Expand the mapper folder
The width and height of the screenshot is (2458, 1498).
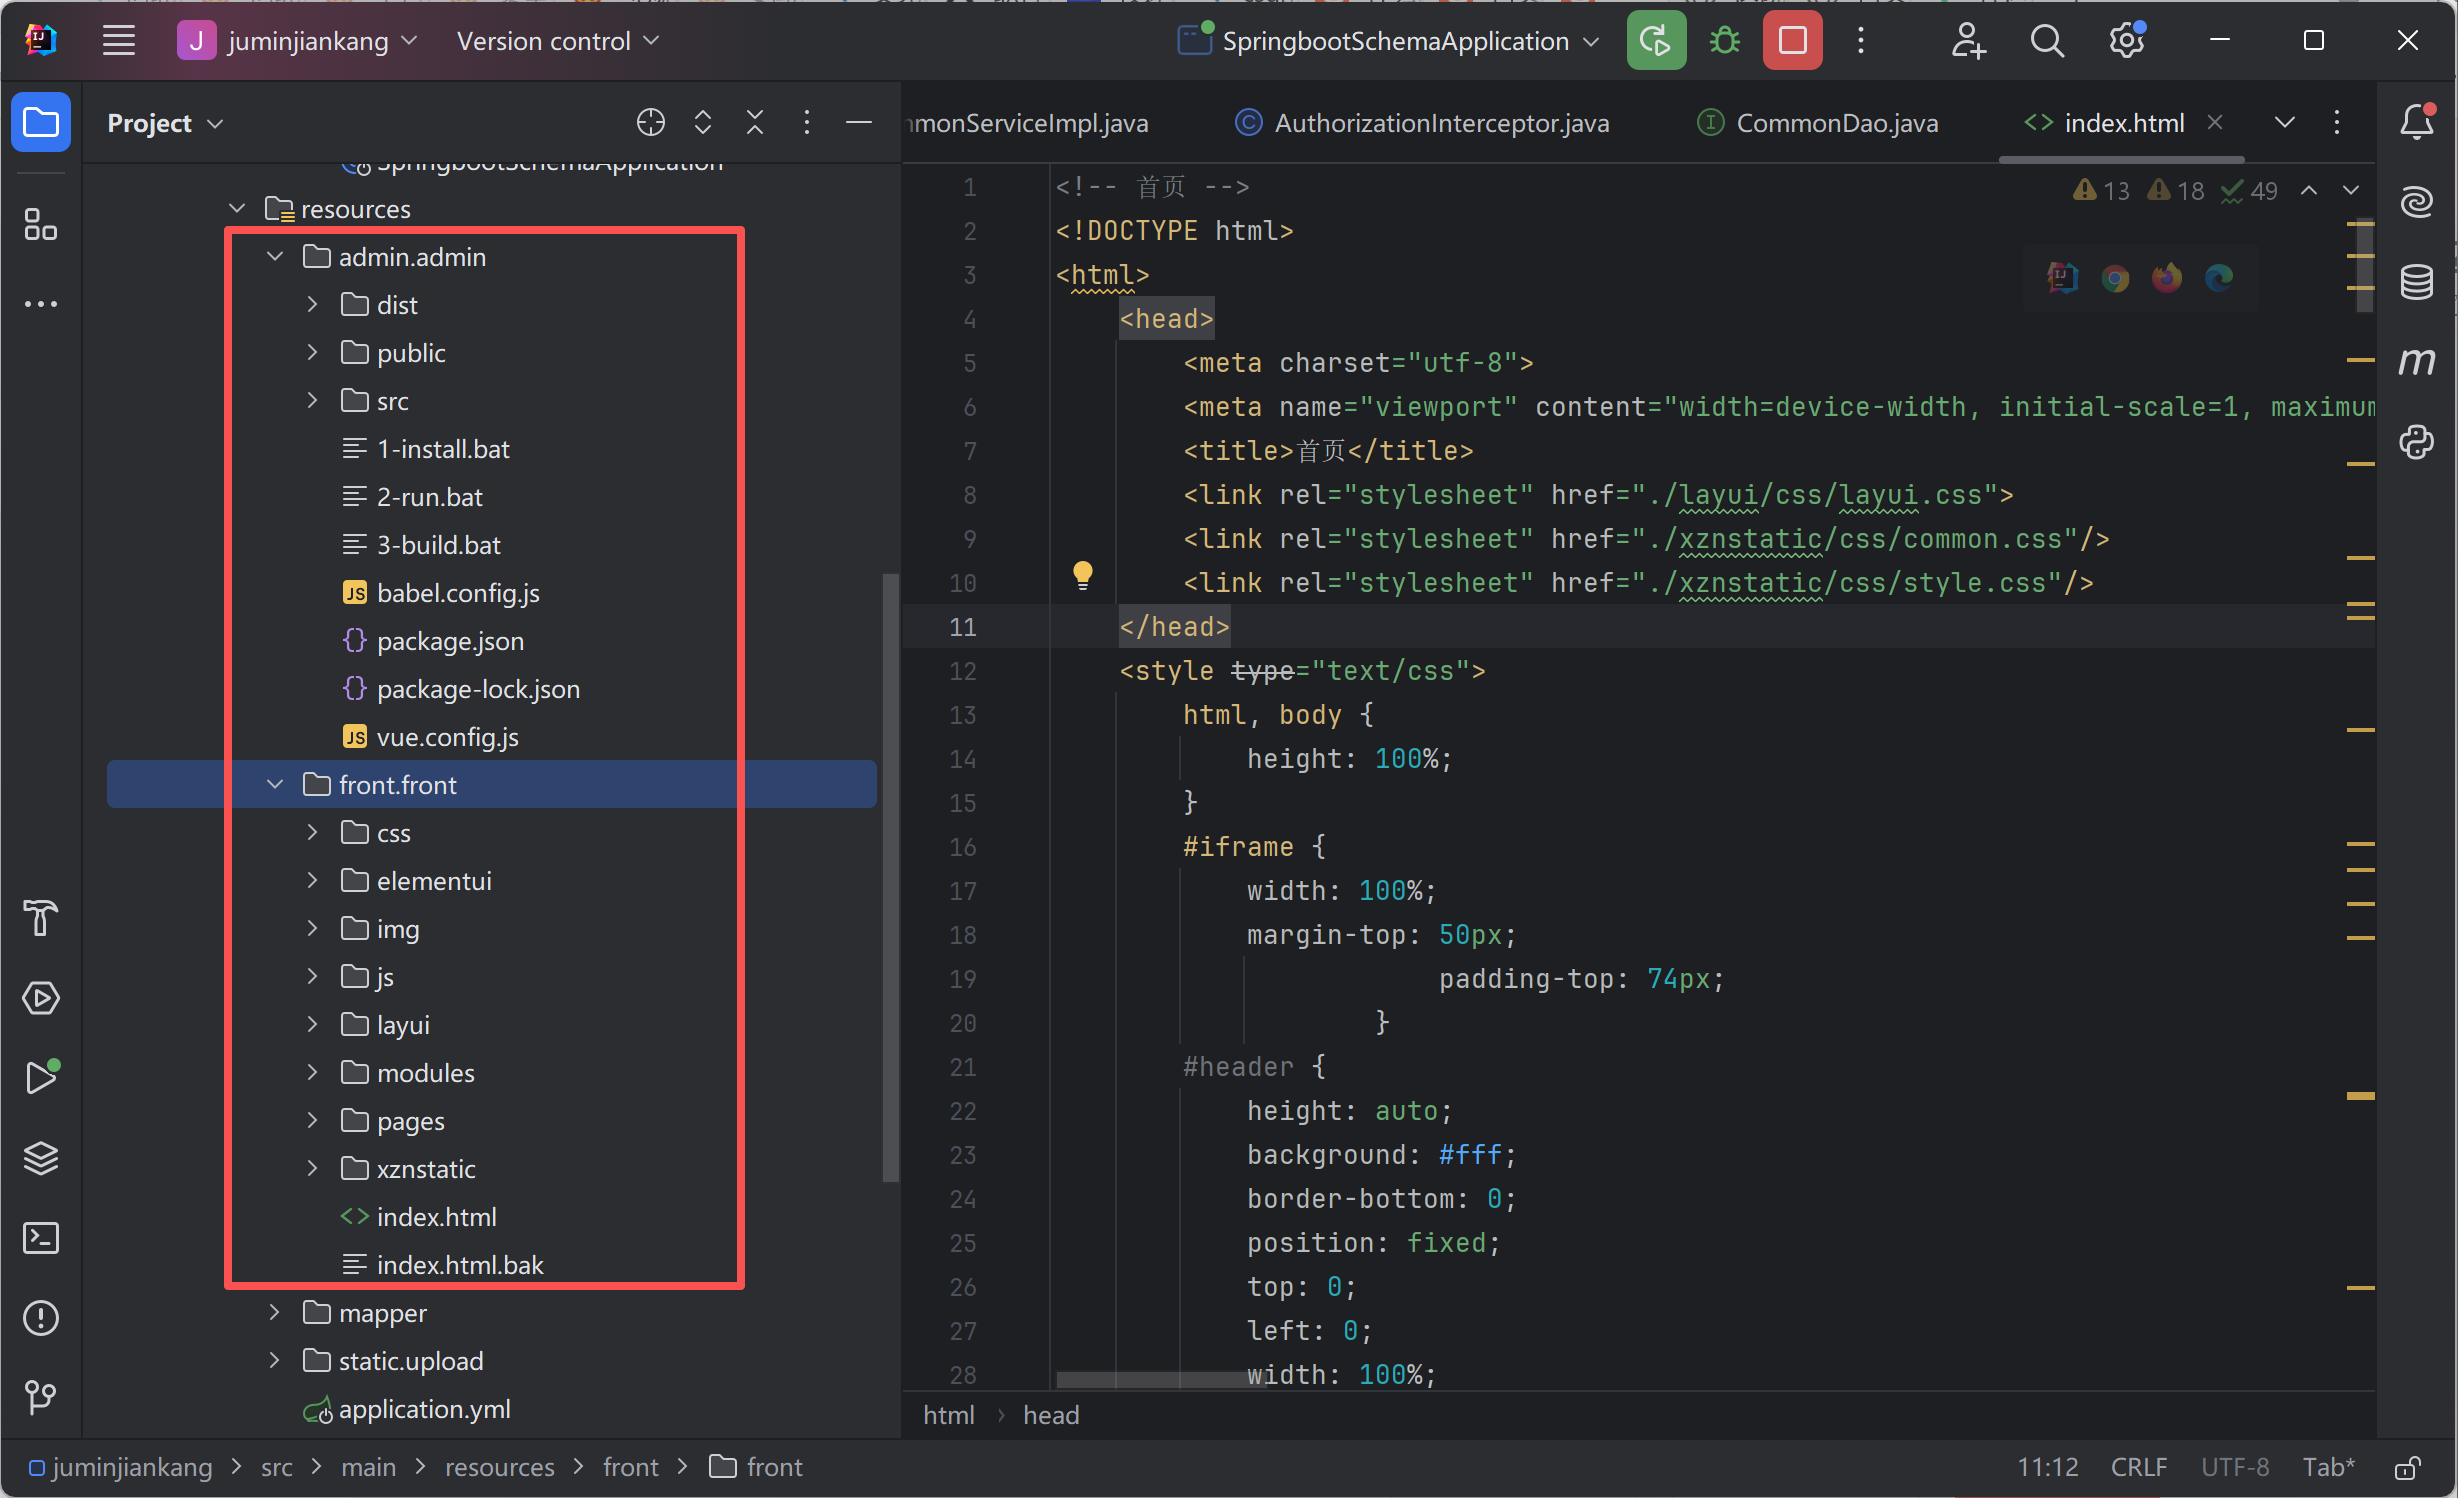[x=275, y=1313]
